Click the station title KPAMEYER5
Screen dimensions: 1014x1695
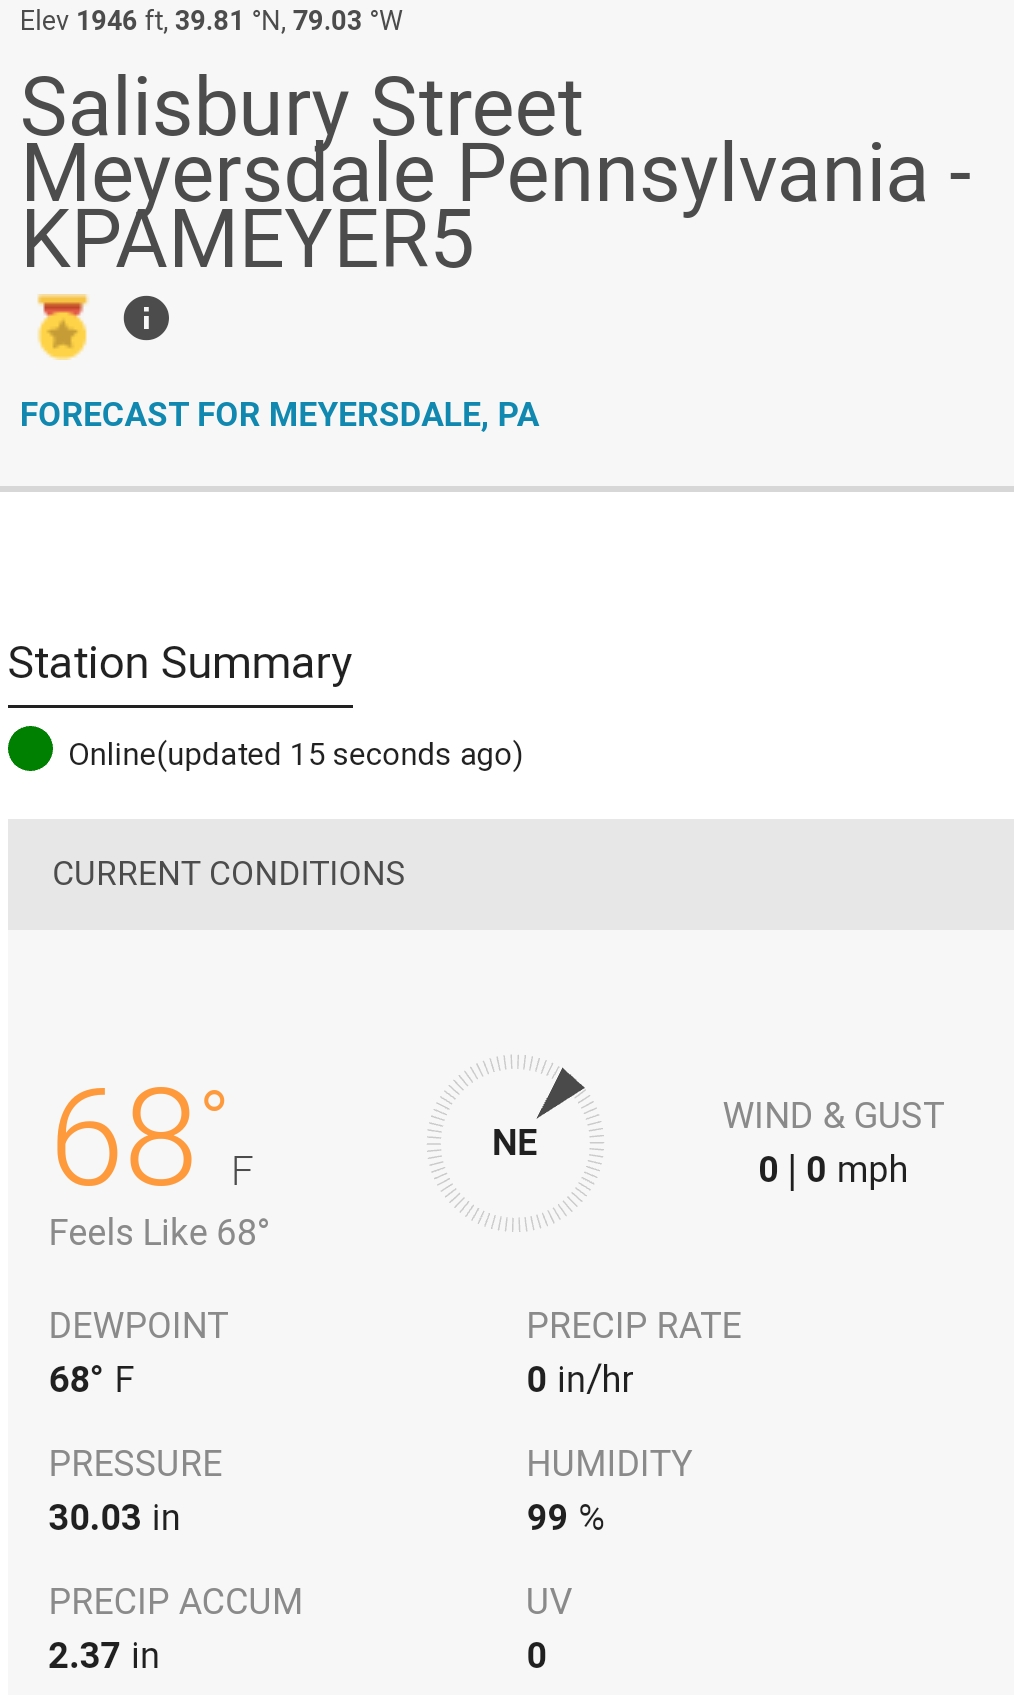pos(248,240)
